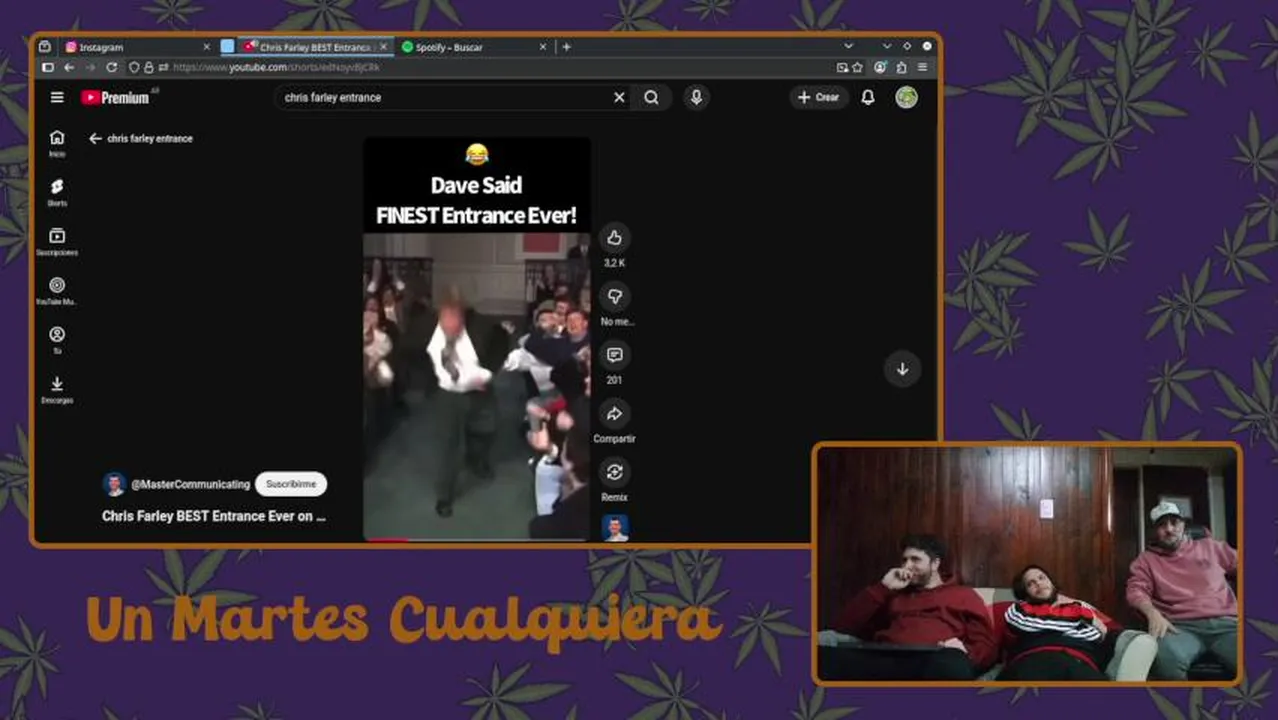Image resolution: width=1278 pixels, height=720 pixels.
Task: Open Shorts in the sidebar
Action: (57, 192)
